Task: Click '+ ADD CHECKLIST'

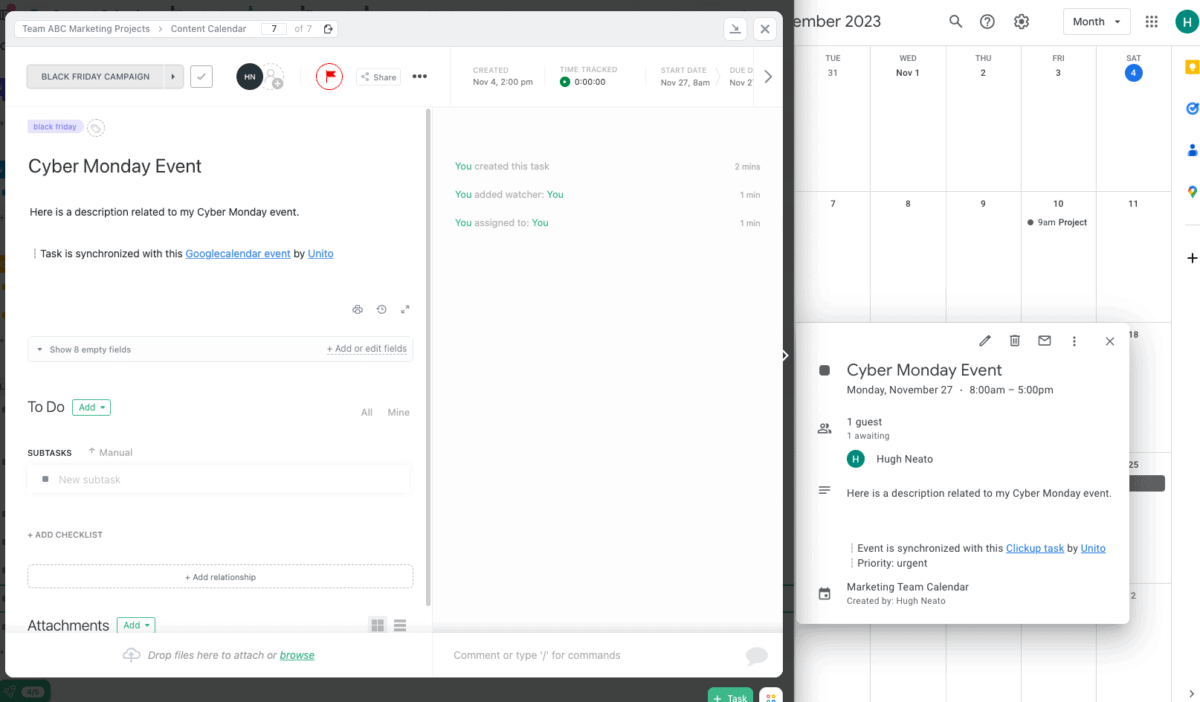Action: click(65, 535)
